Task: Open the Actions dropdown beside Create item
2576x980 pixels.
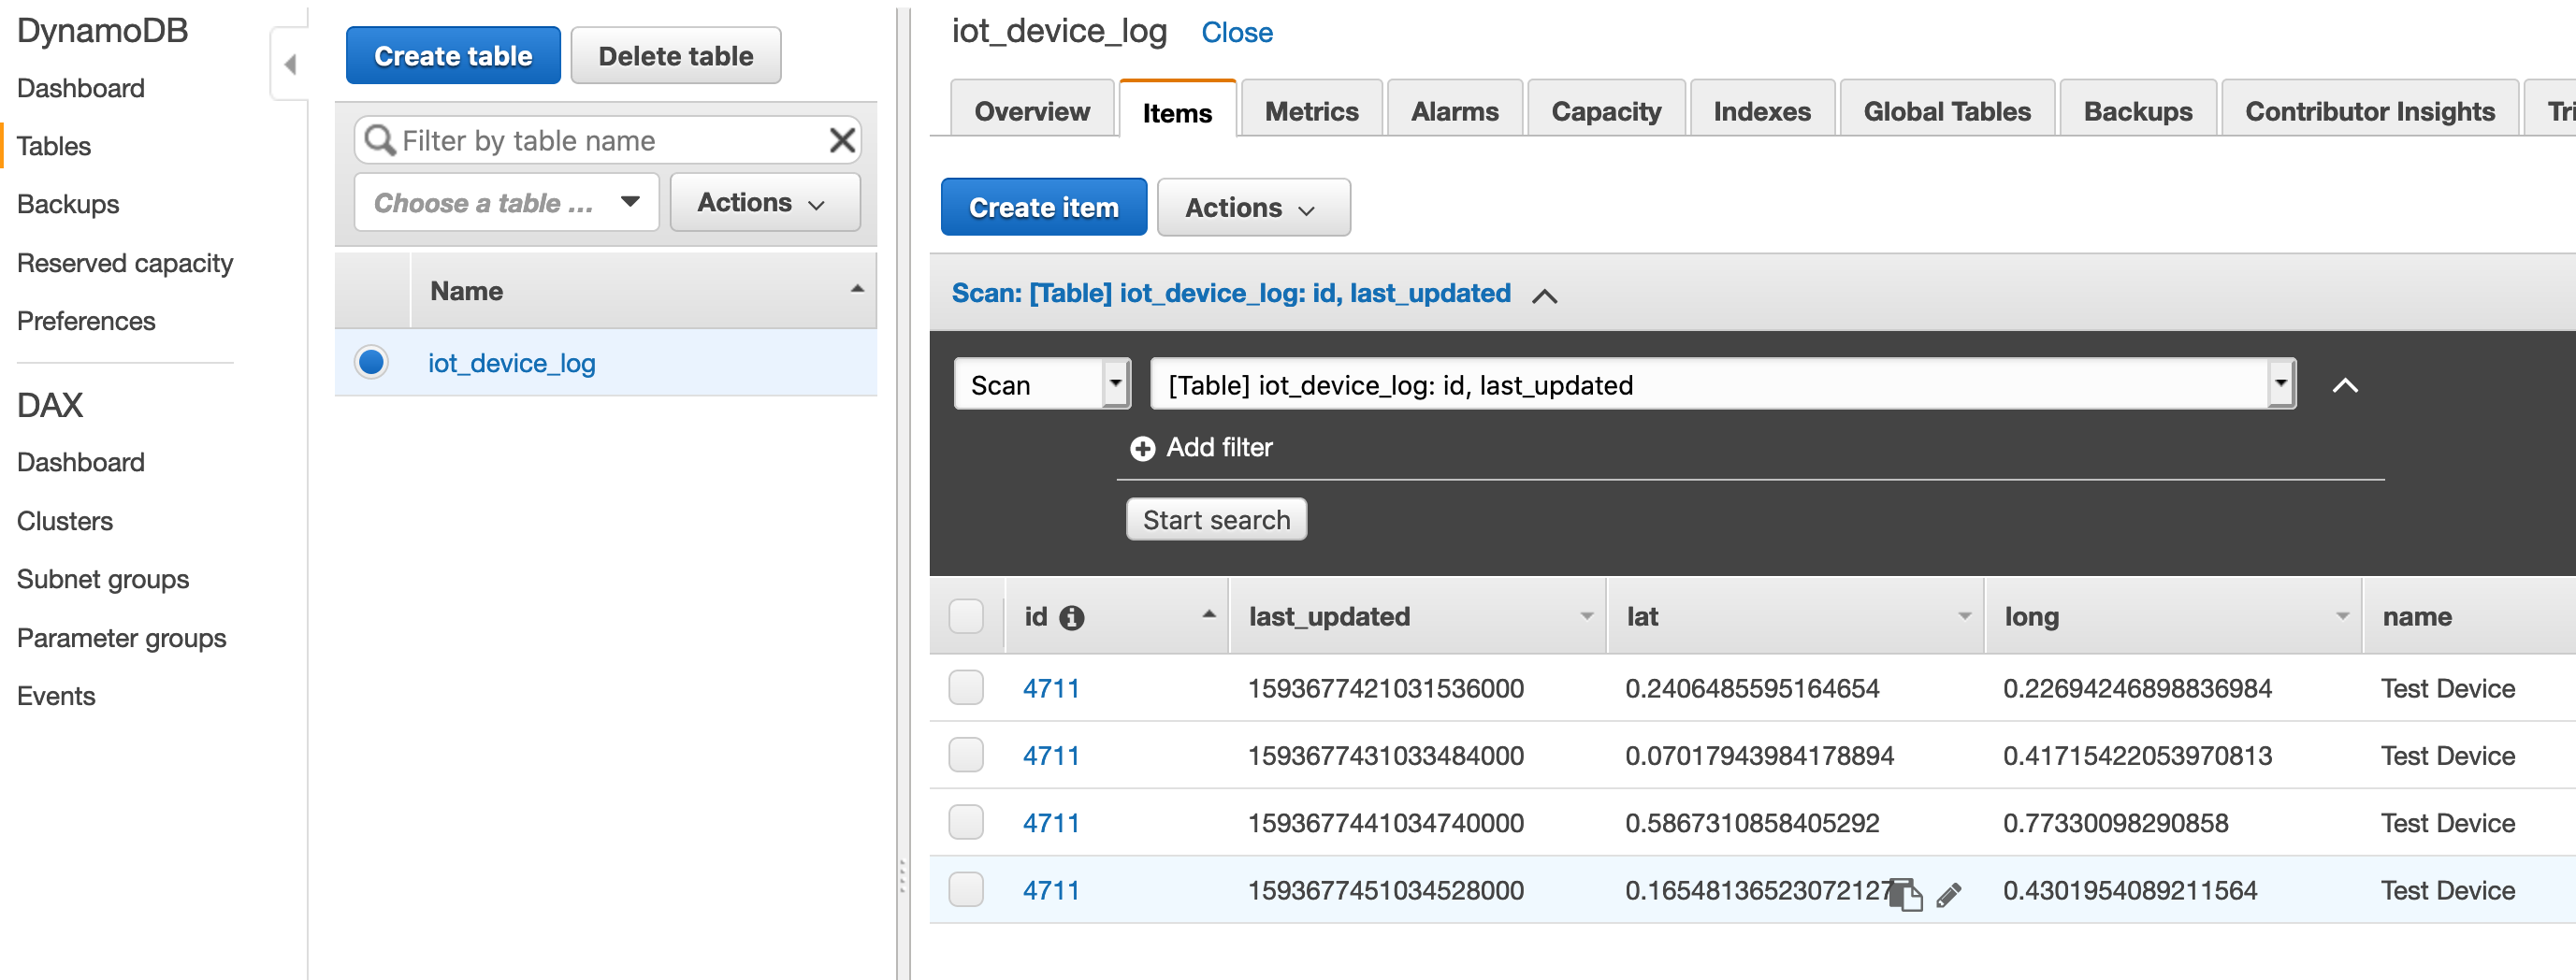Action: coord(1252,208)
